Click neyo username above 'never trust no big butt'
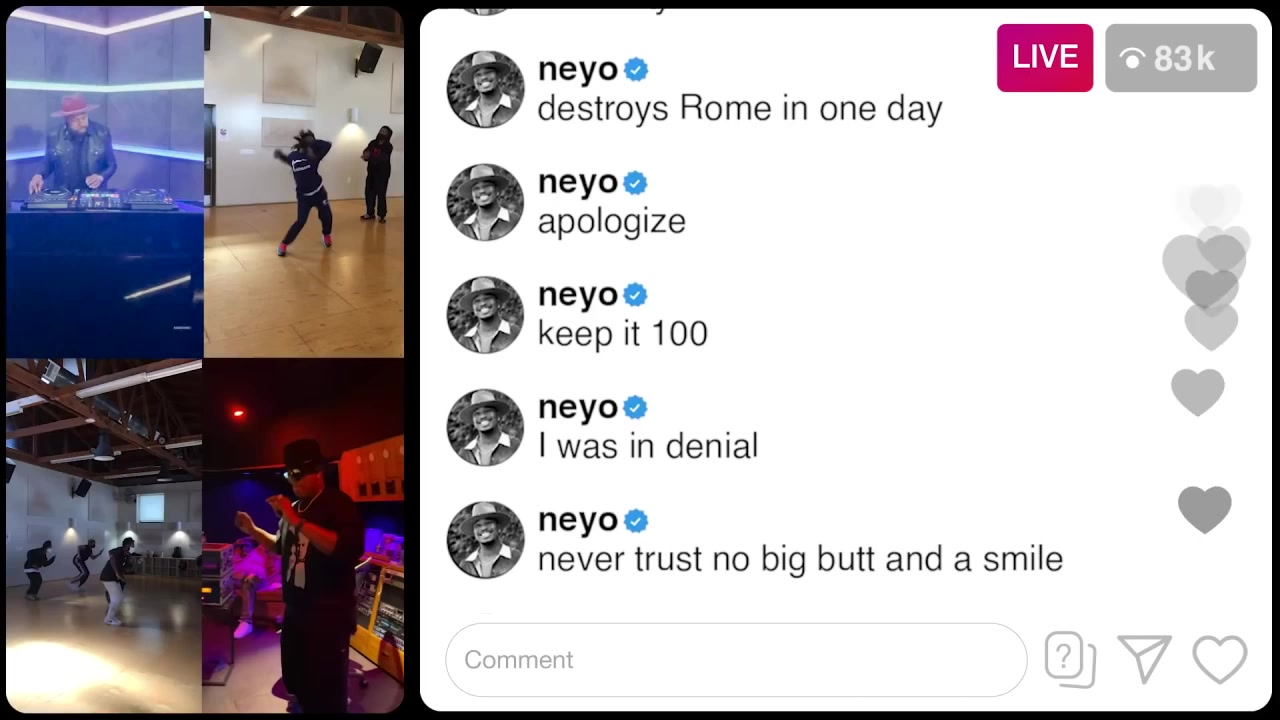The height and width of the screenshot is (720, 1280). click(x=578, y=520)
